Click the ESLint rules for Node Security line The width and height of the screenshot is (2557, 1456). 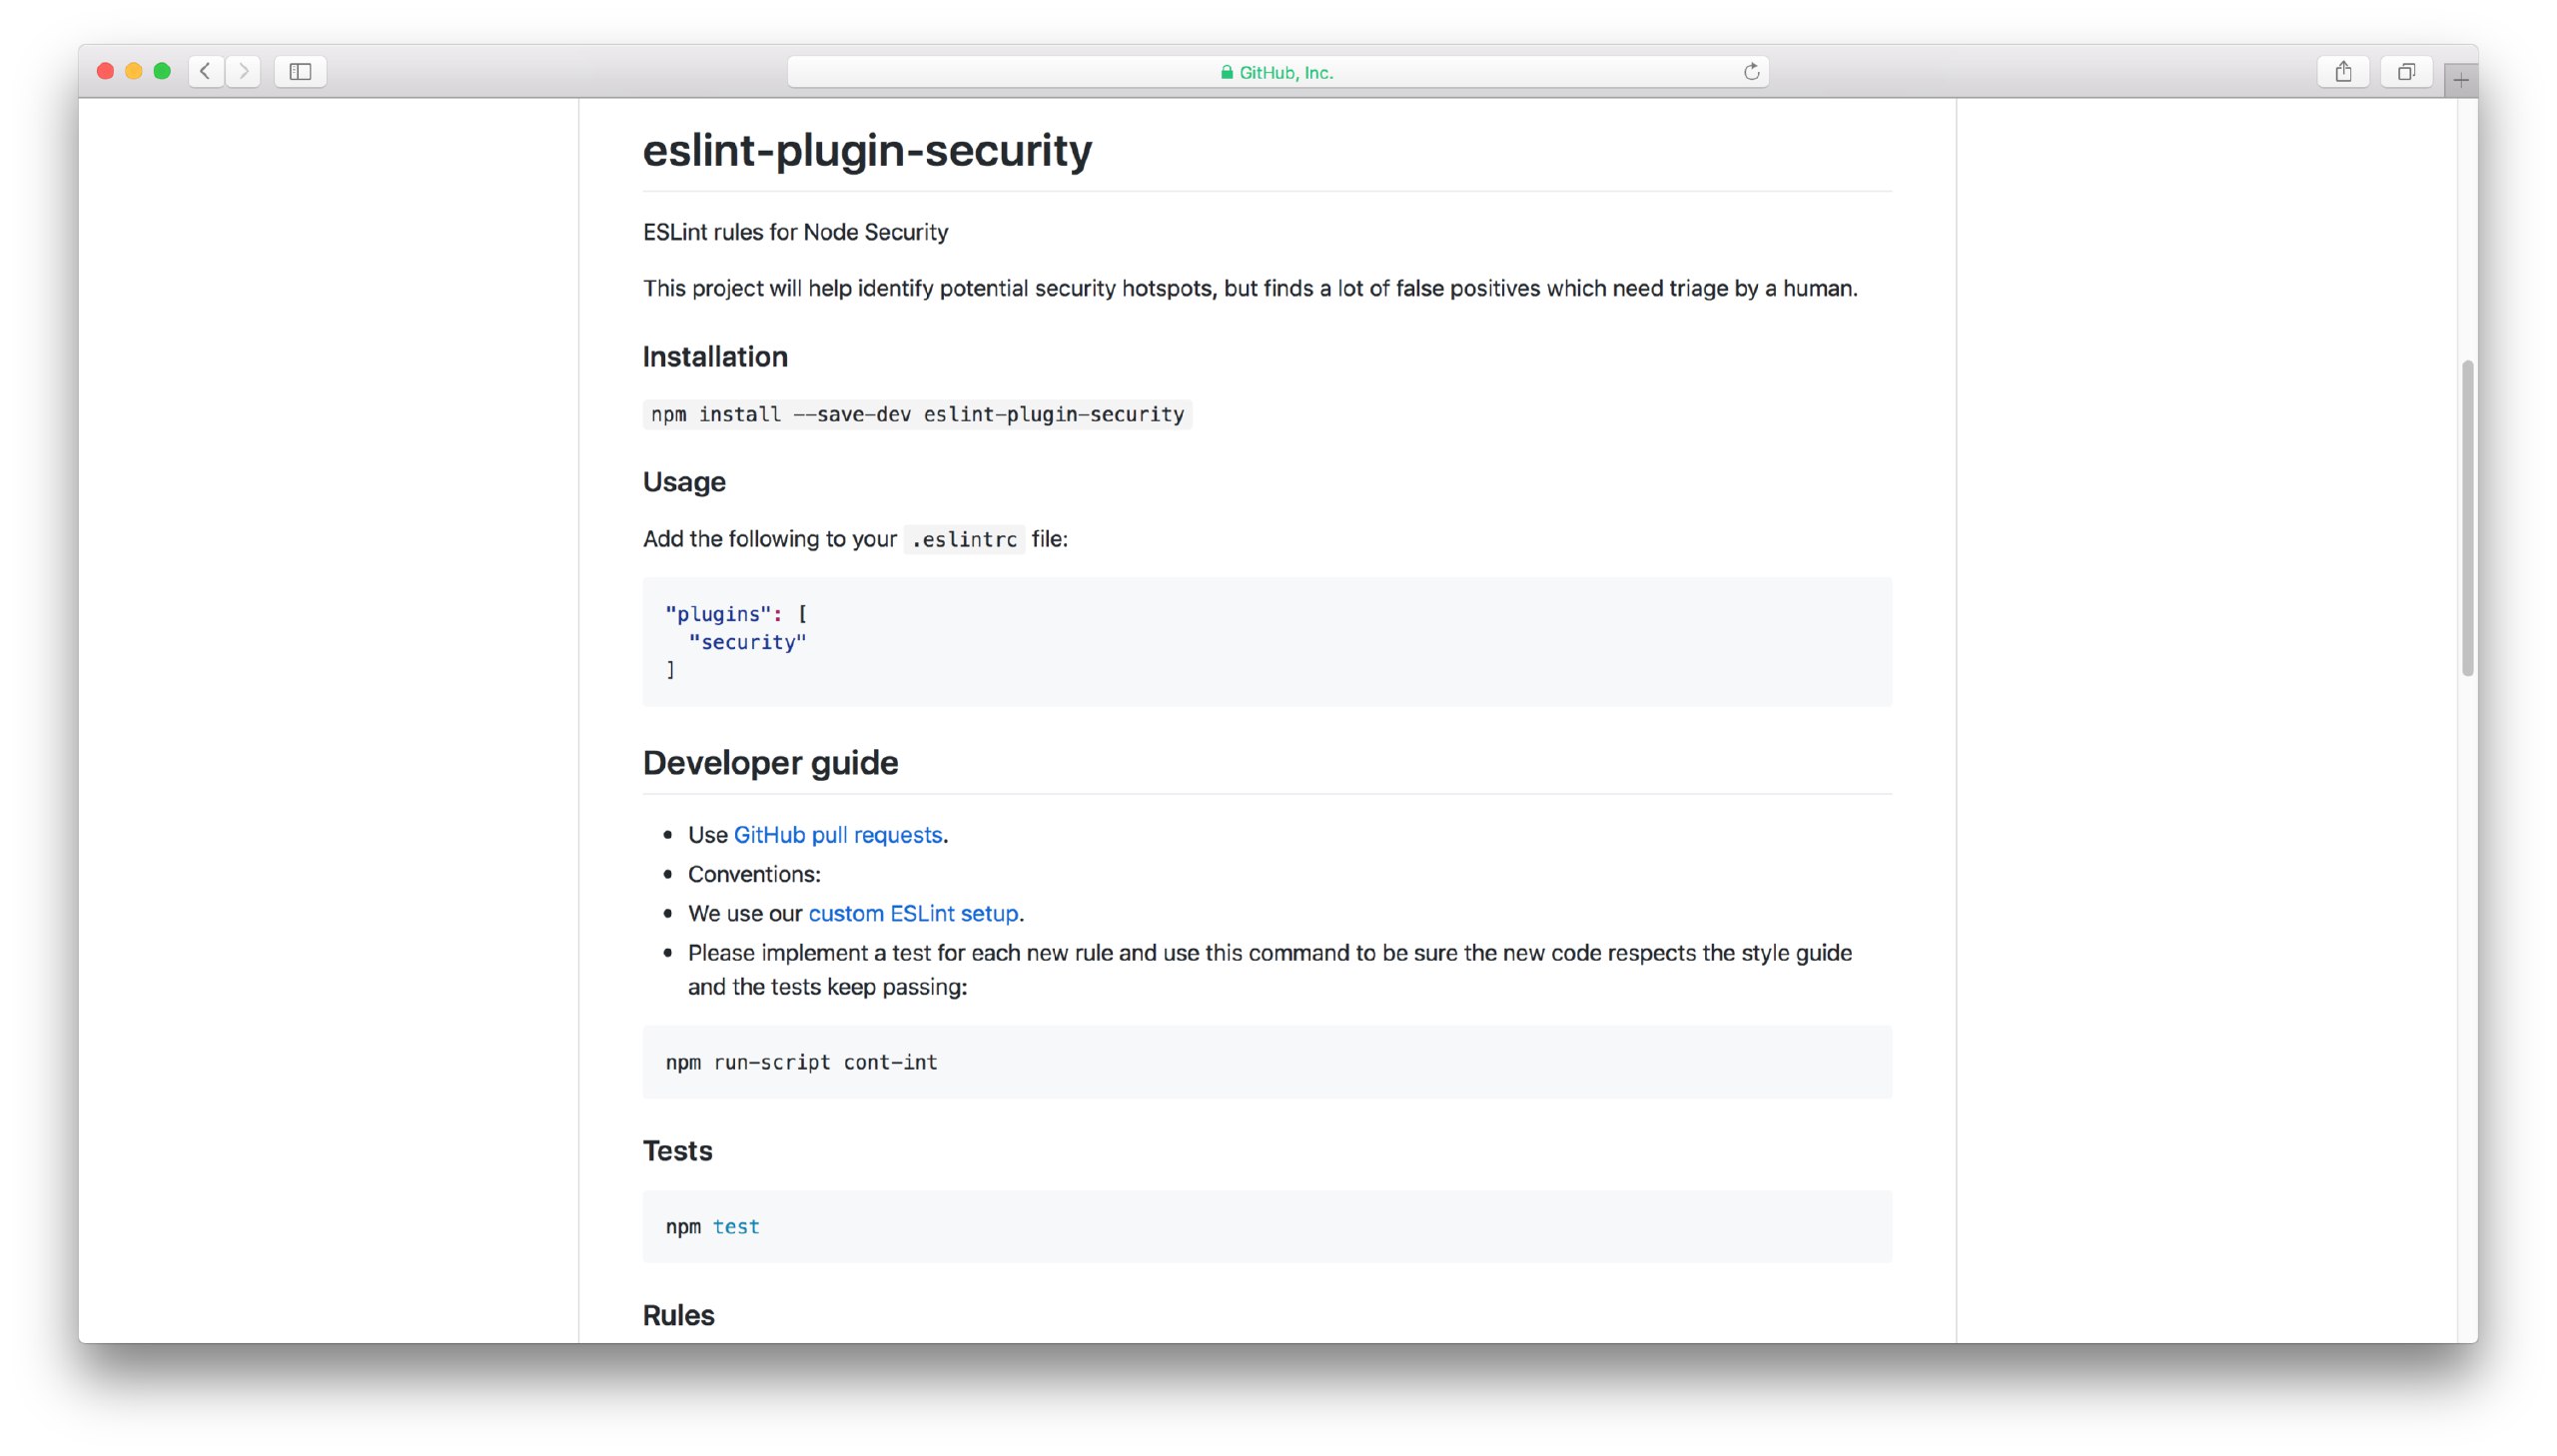coord(795,232)
